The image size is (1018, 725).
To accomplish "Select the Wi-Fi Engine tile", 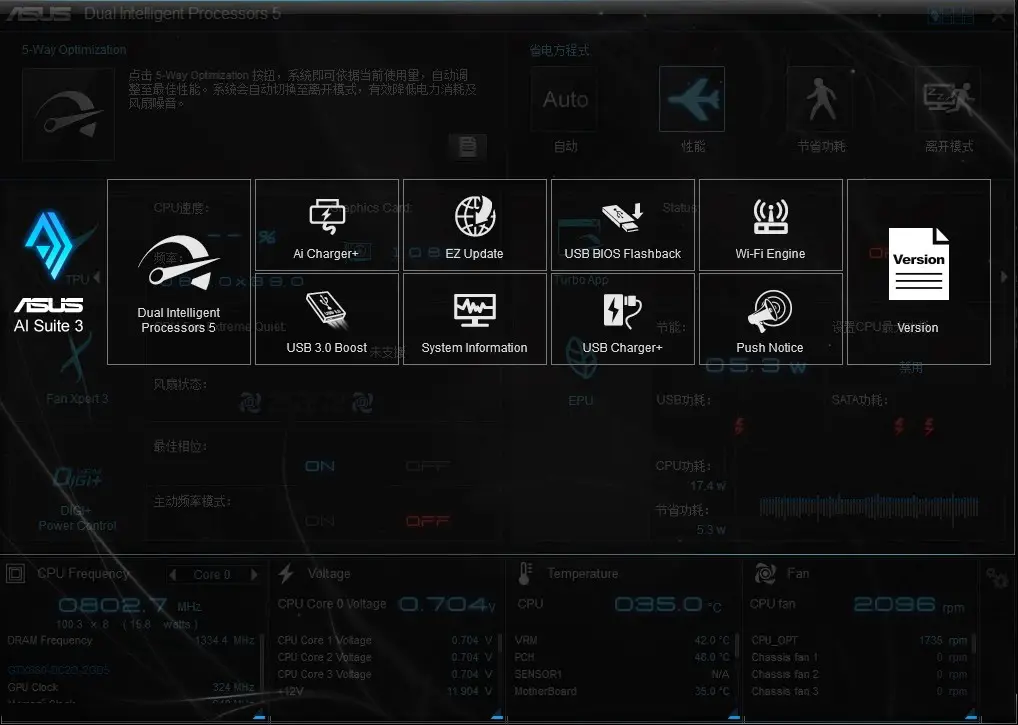I will pyautogui.click(x=771, y=225).
